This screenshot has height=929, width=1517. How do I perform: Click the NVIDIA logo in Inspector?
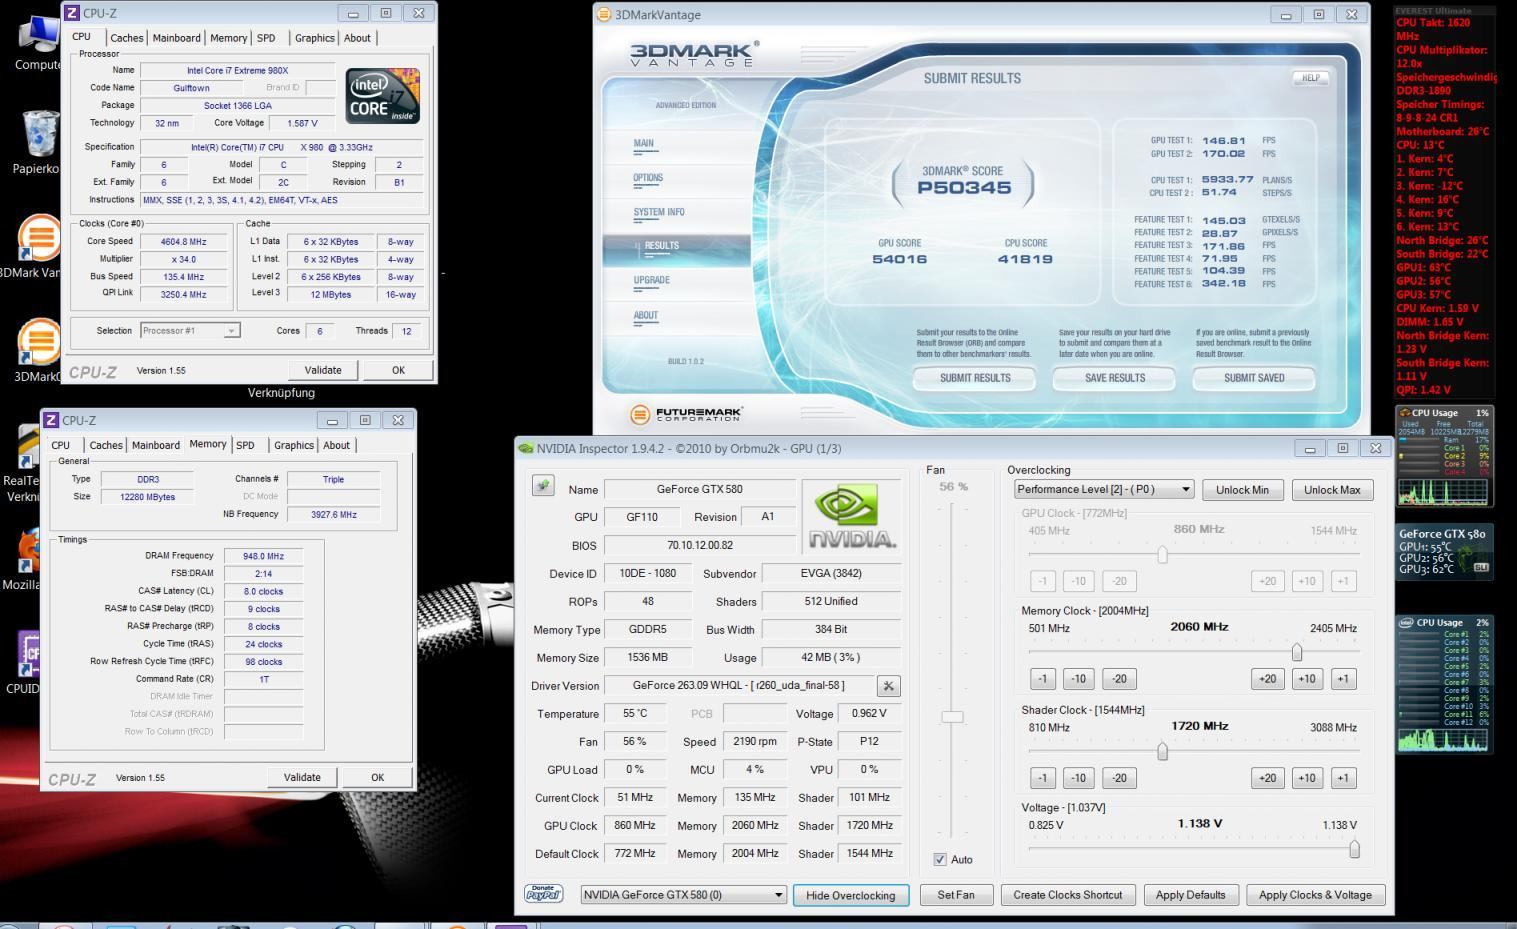[x=853, y=517]
